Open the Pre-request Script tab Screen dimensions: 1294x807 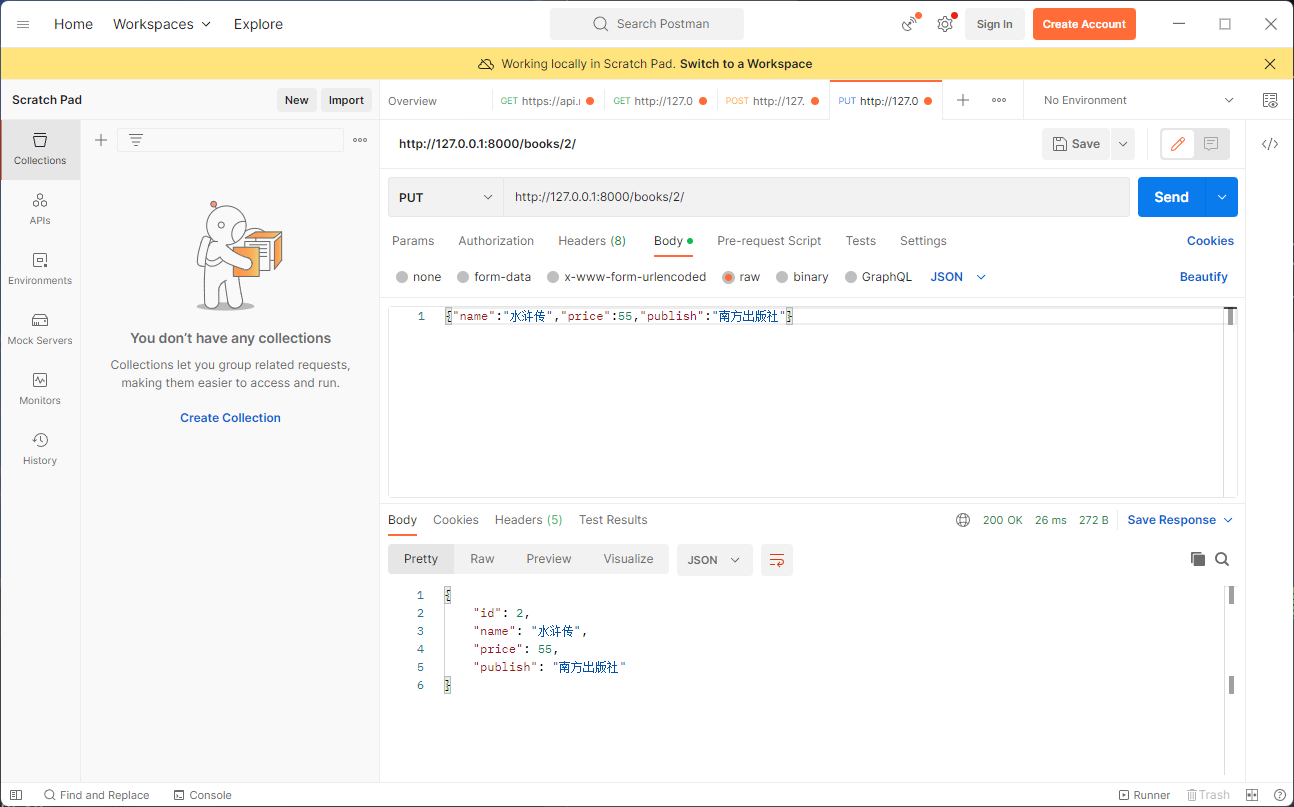769,241
